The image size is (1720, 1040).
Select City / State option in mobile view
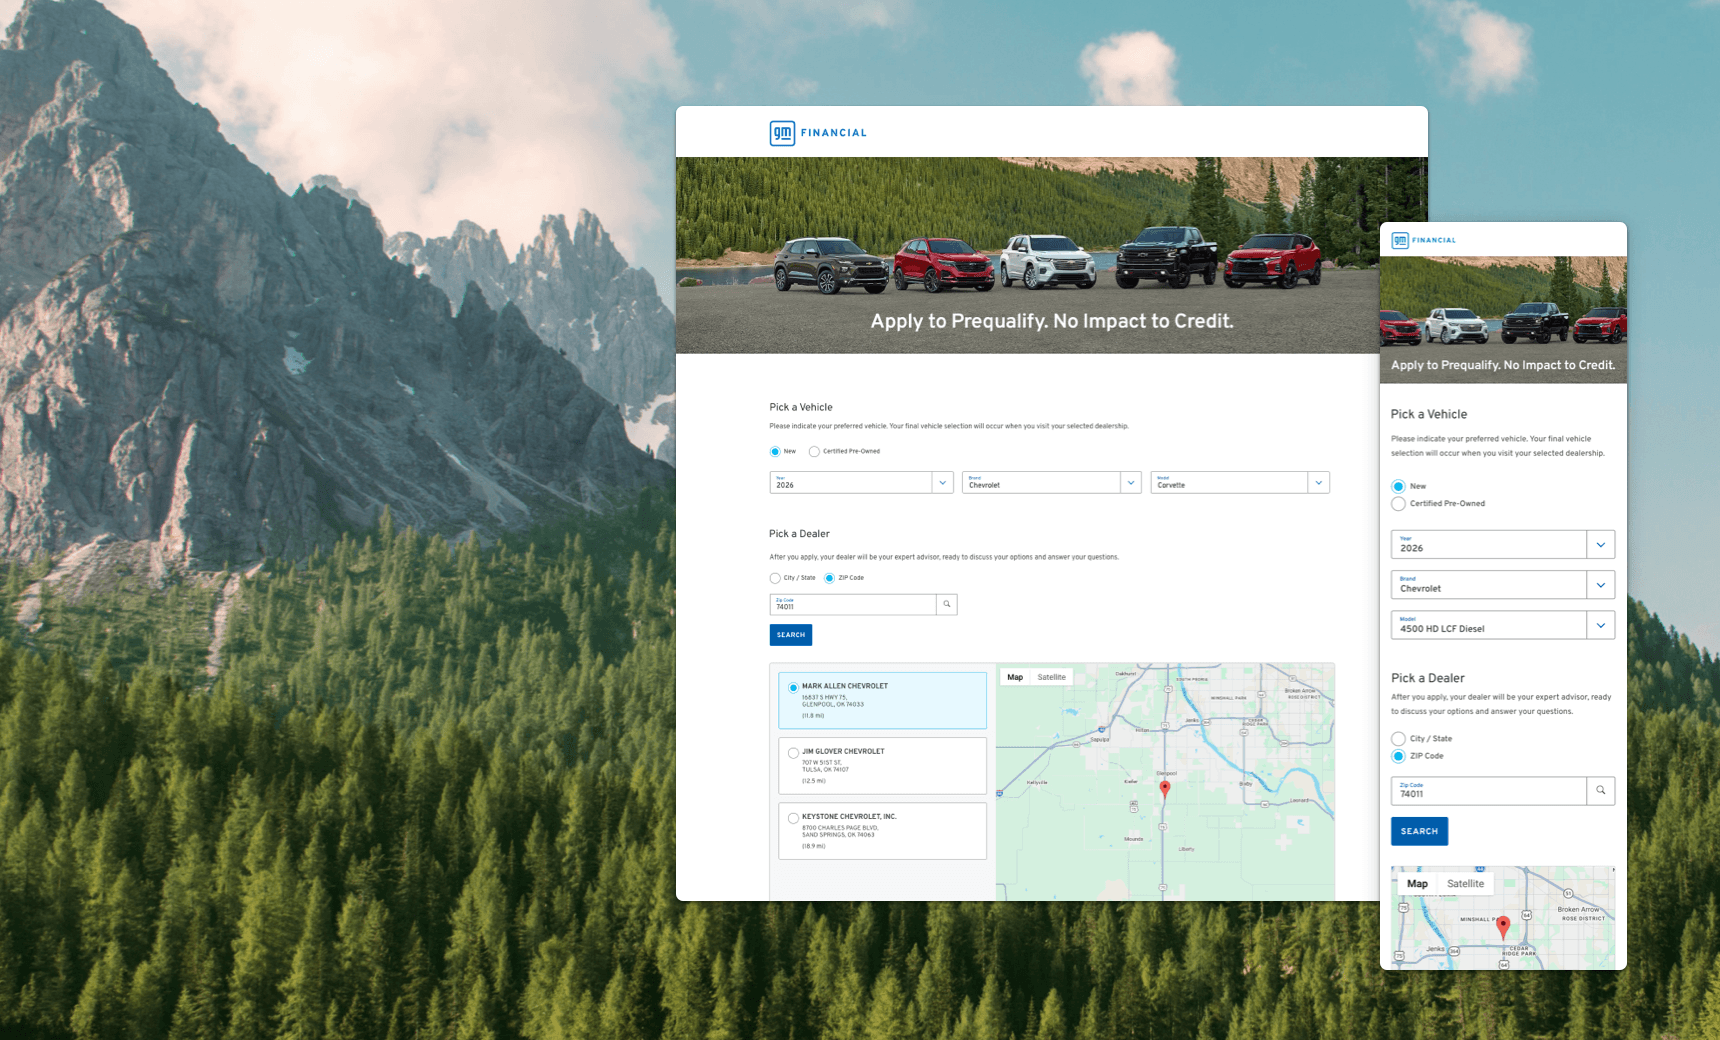point(1398,738)
